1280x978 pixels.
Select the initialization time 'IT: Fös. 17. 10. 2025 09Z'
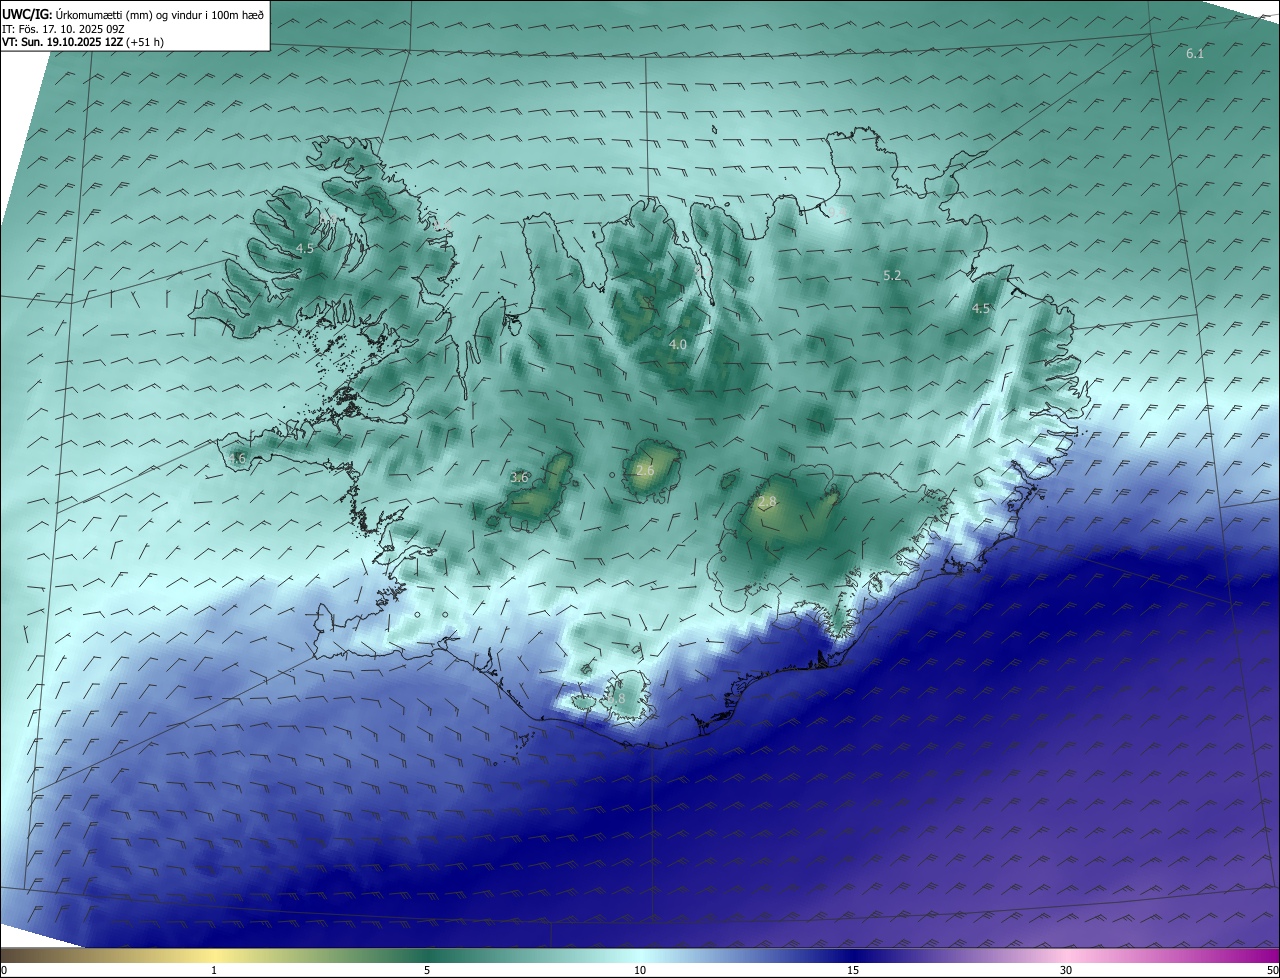pyautogui.click(x=62, y=29)
